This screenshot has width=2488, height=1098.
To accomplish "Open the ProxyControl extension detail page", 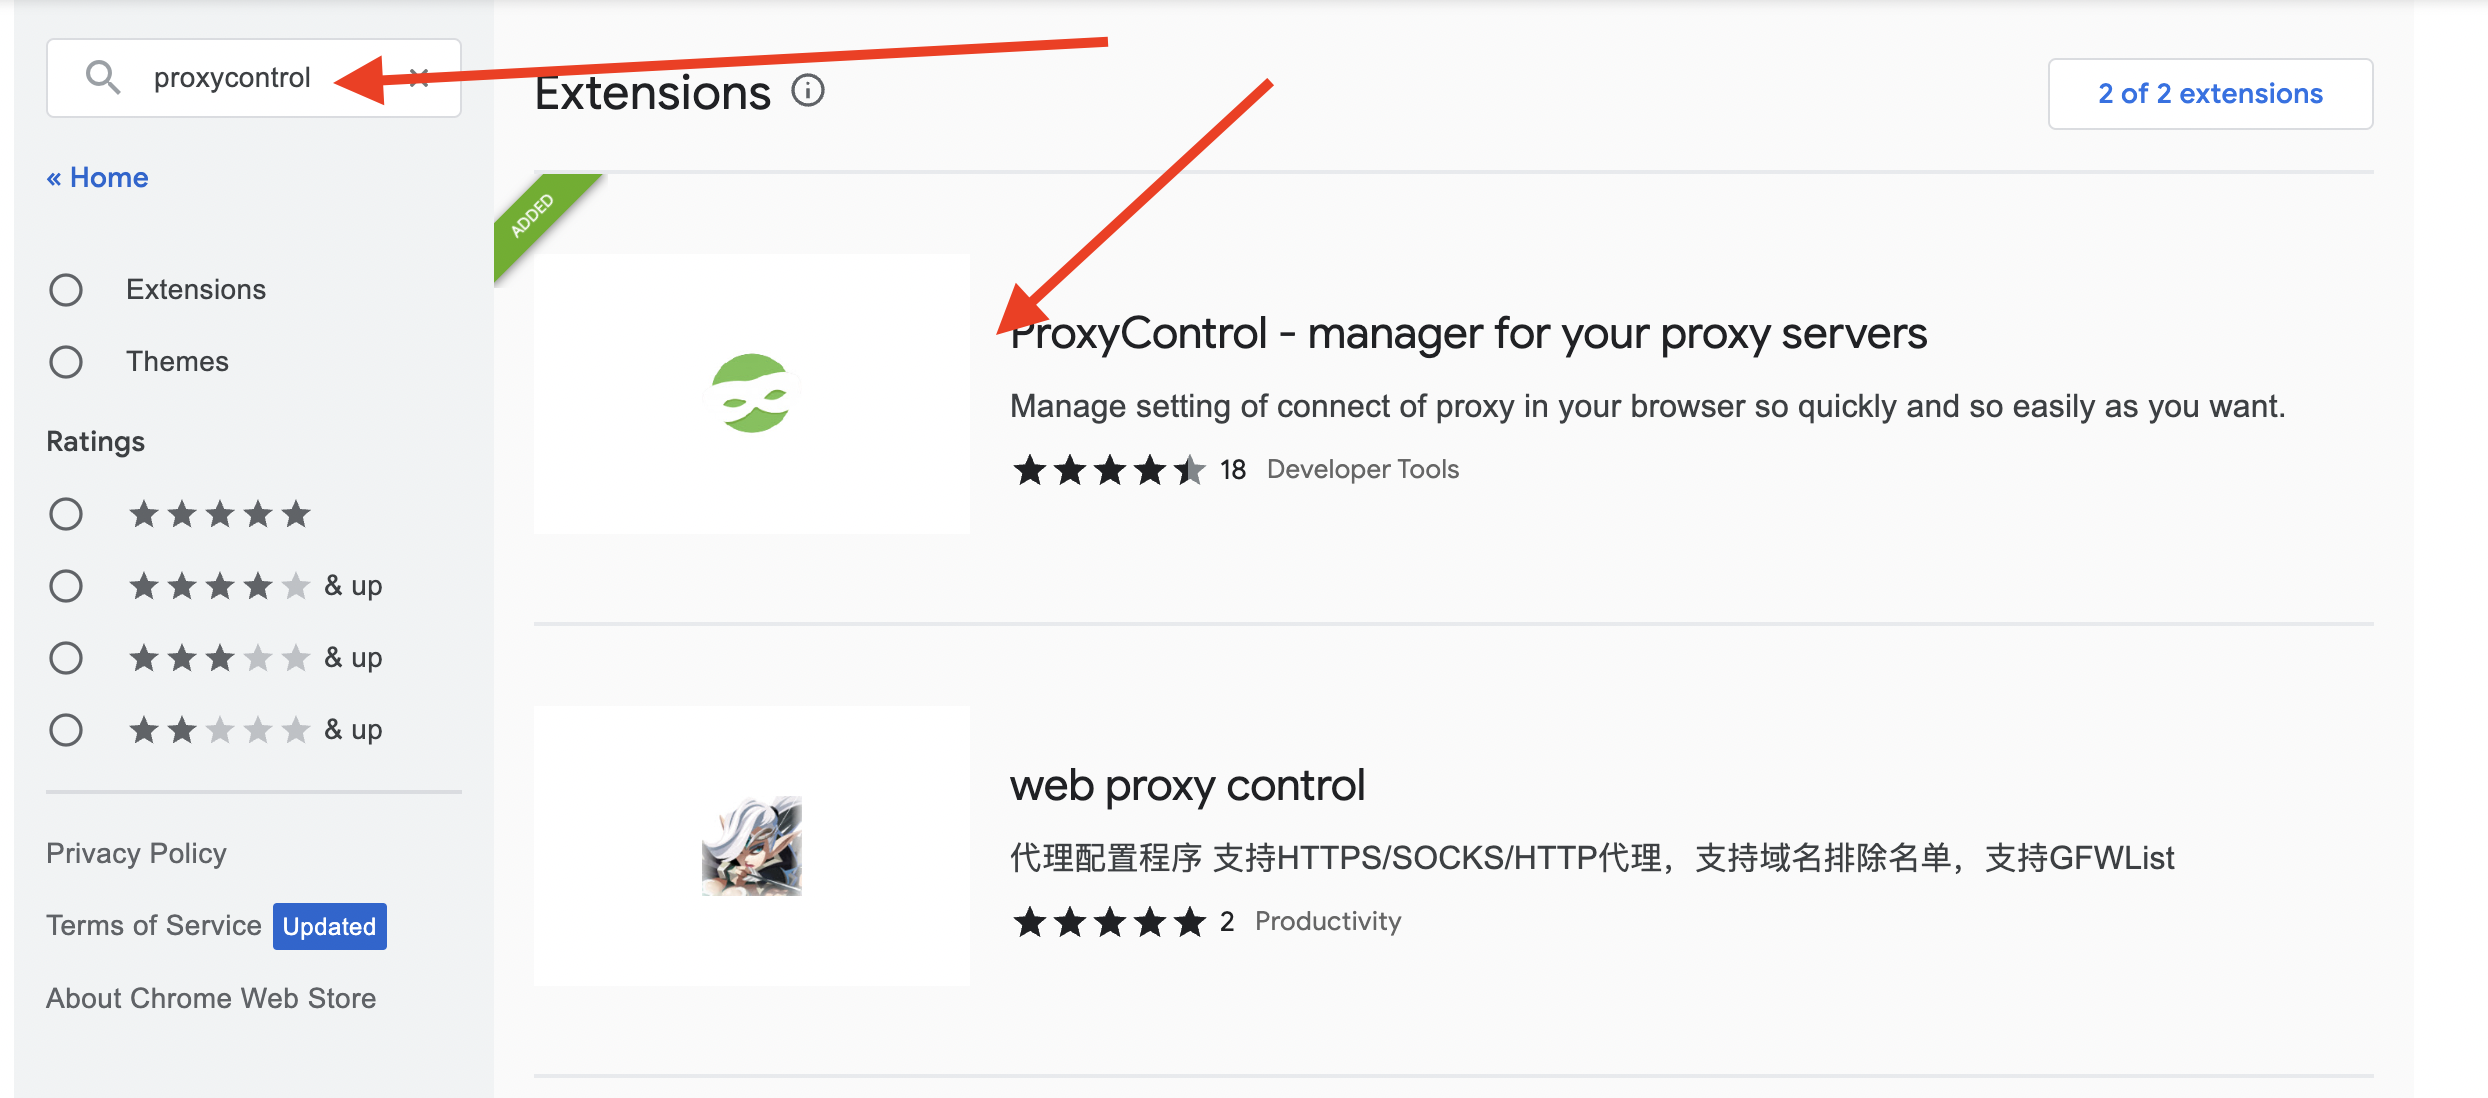I will (x=1468, y=333).
